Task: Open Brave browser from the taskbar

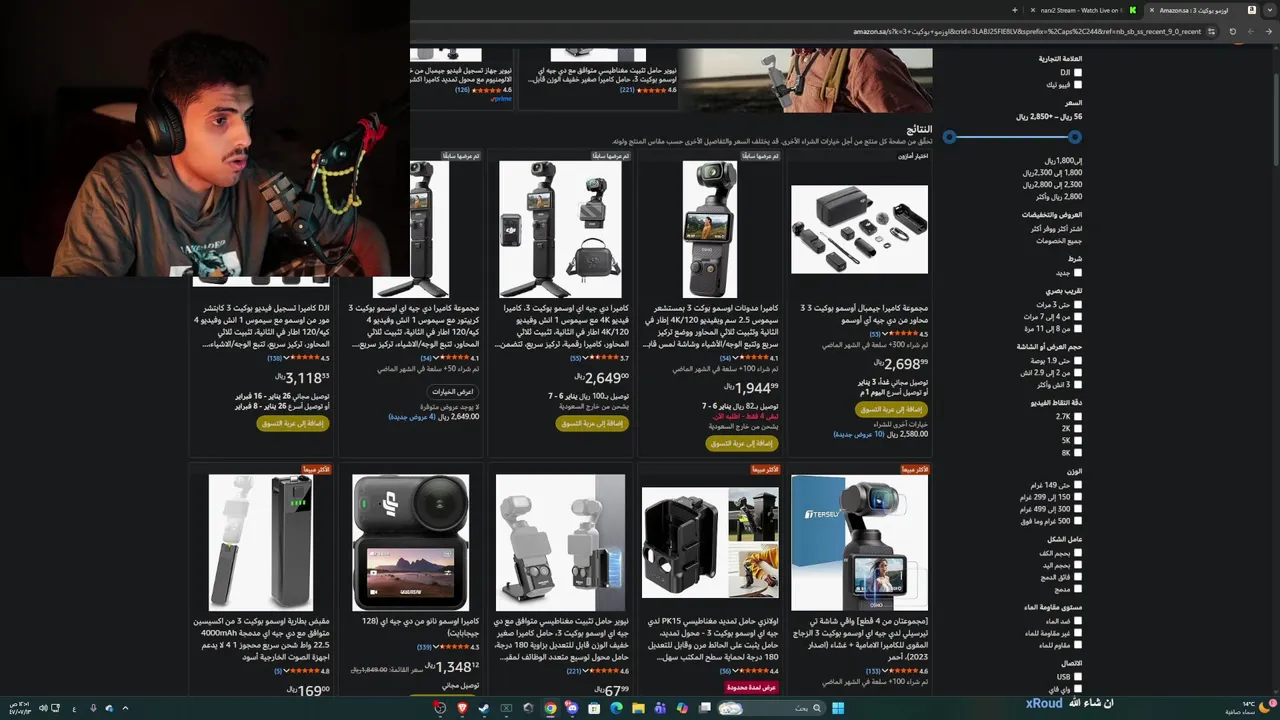Action: point(462,708)
